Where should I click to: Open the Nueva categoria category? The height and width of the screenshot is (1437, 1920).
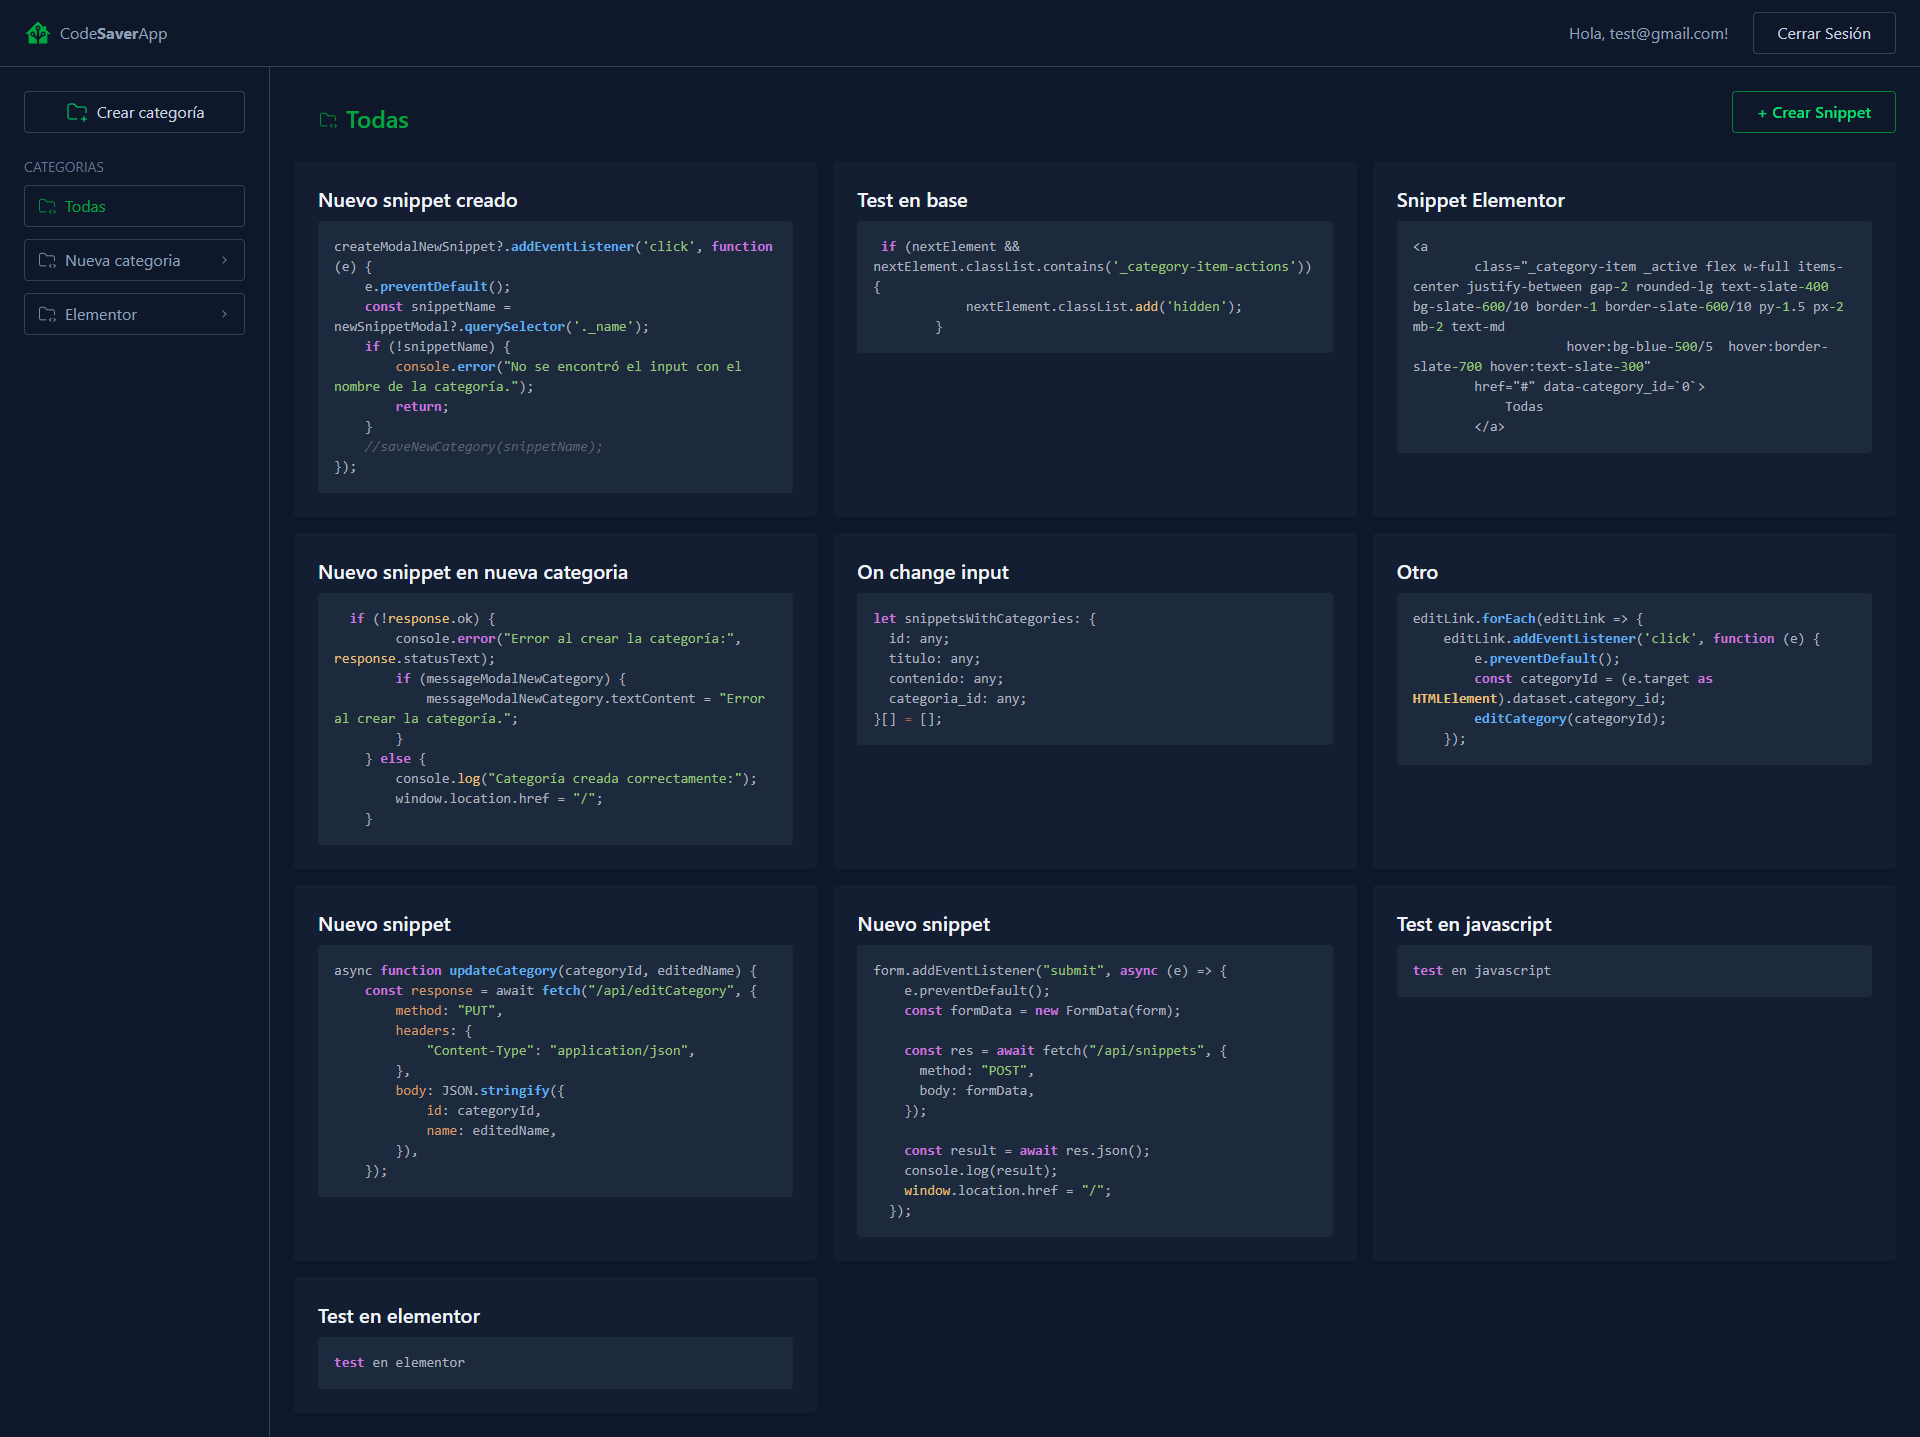pos(134,260)
